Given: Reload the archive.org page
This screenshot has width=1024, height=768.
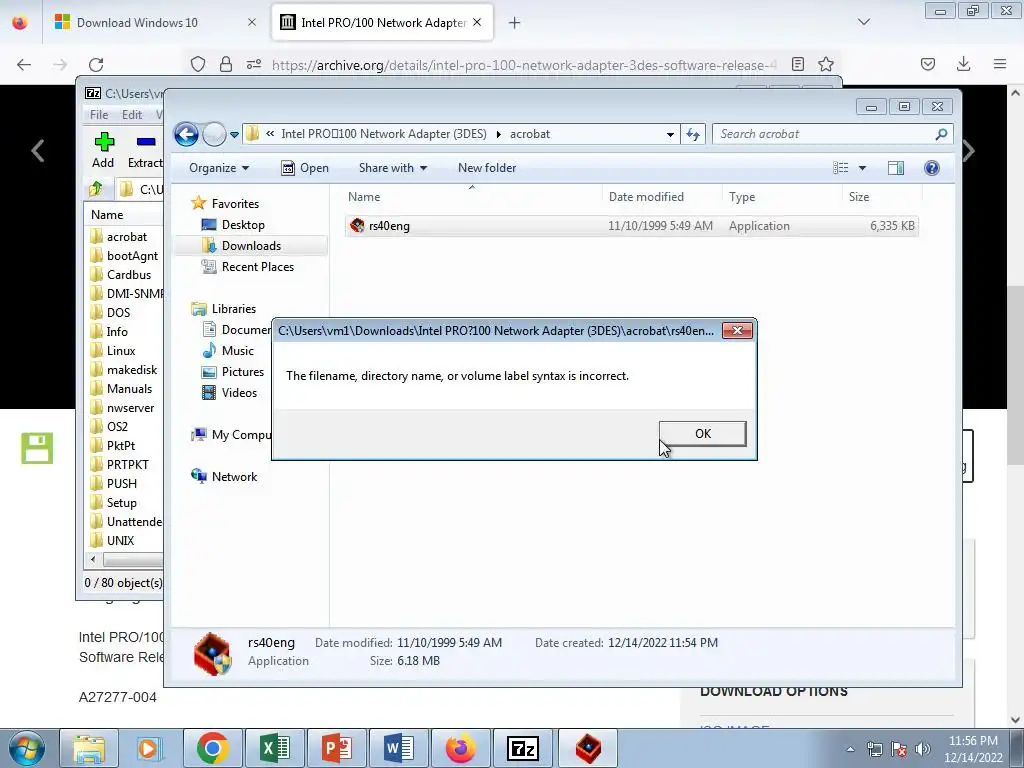Looking at the screenshot, I should [x=96, y=64].
